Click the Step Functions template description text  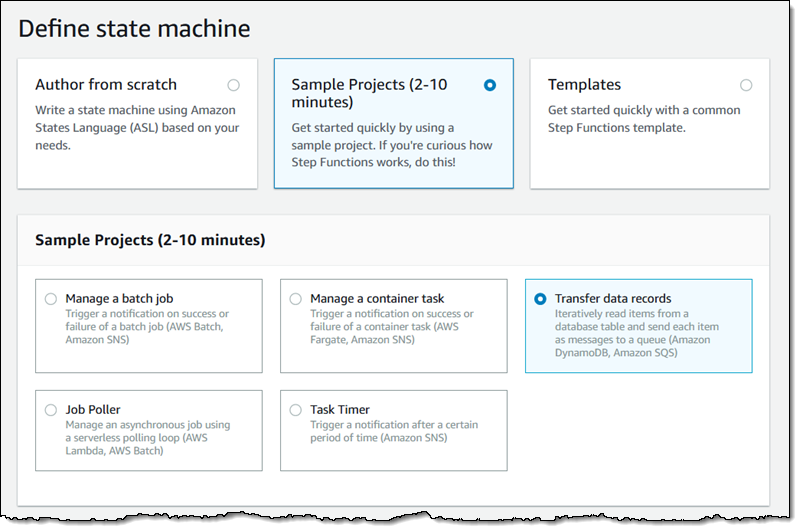point(644,119)
